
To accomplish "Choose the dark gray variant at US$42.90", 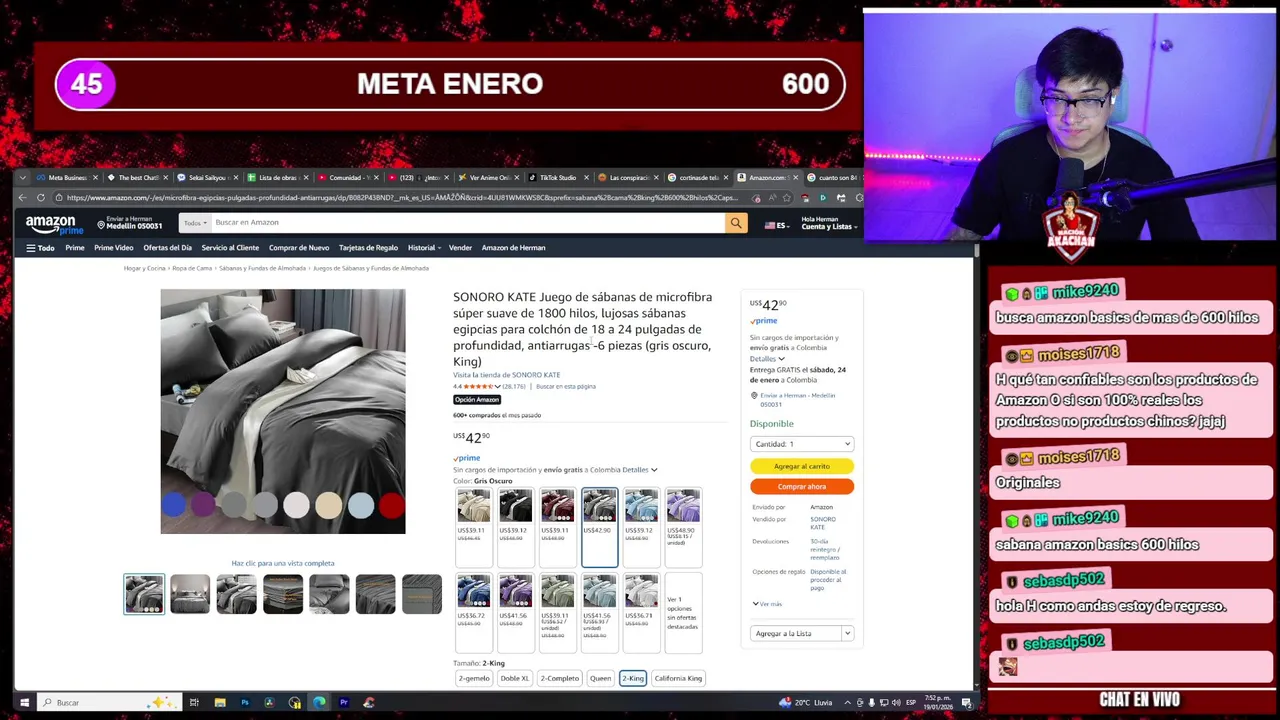I will click(x=600, y=527).
